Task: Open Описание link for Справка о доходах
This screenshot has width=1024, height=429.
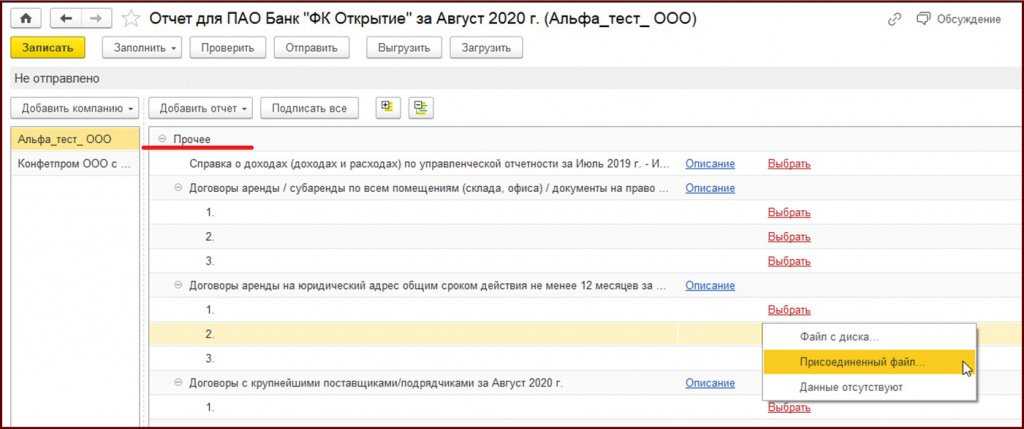Action: pos(709,163)
